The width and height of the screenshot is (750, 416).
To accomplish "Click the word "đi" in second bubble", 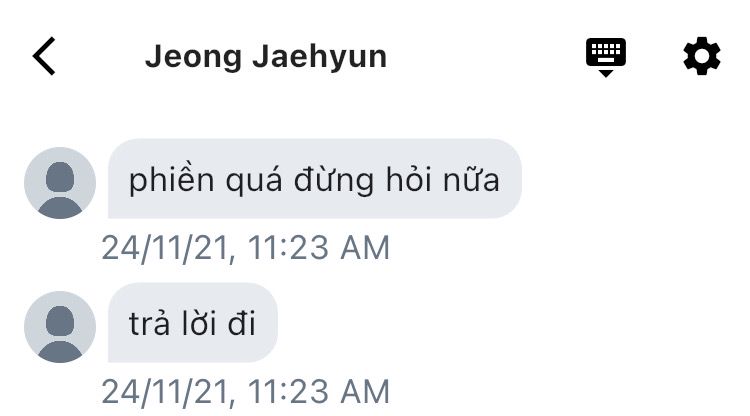I will click(x=242, y=324).
